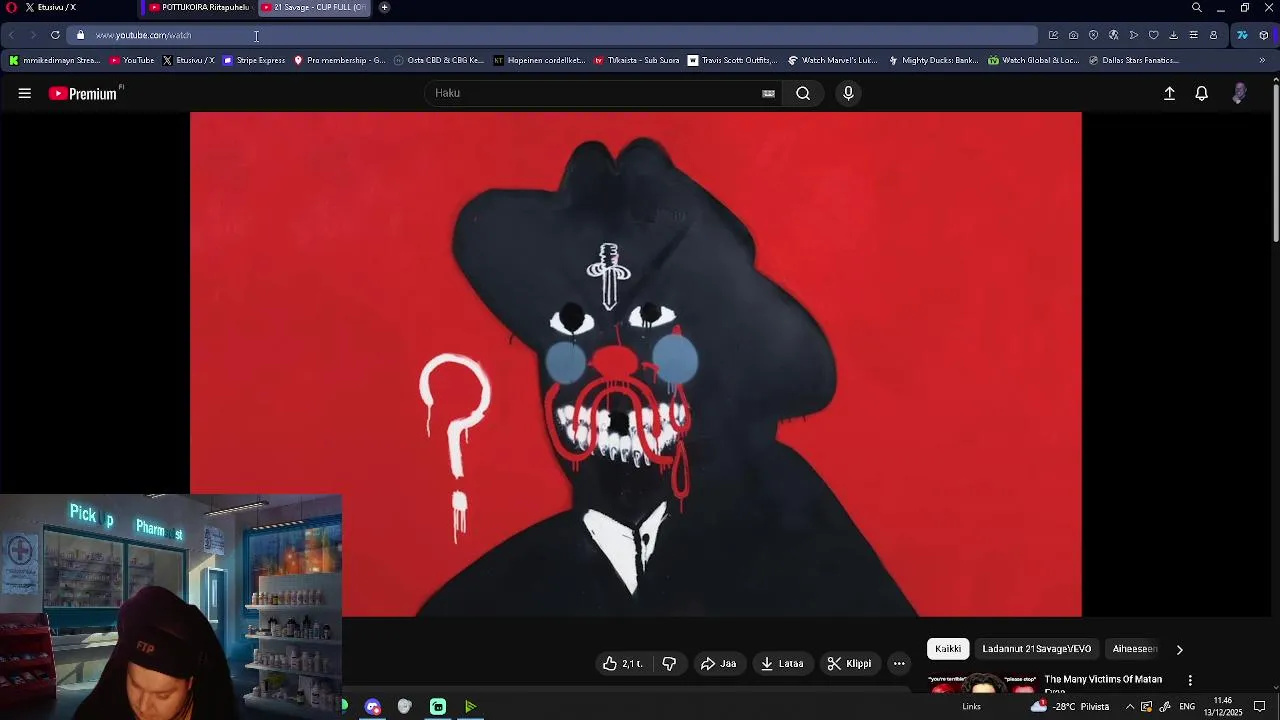Open the YouTube upload/create icon

[x=1169, y=93]
